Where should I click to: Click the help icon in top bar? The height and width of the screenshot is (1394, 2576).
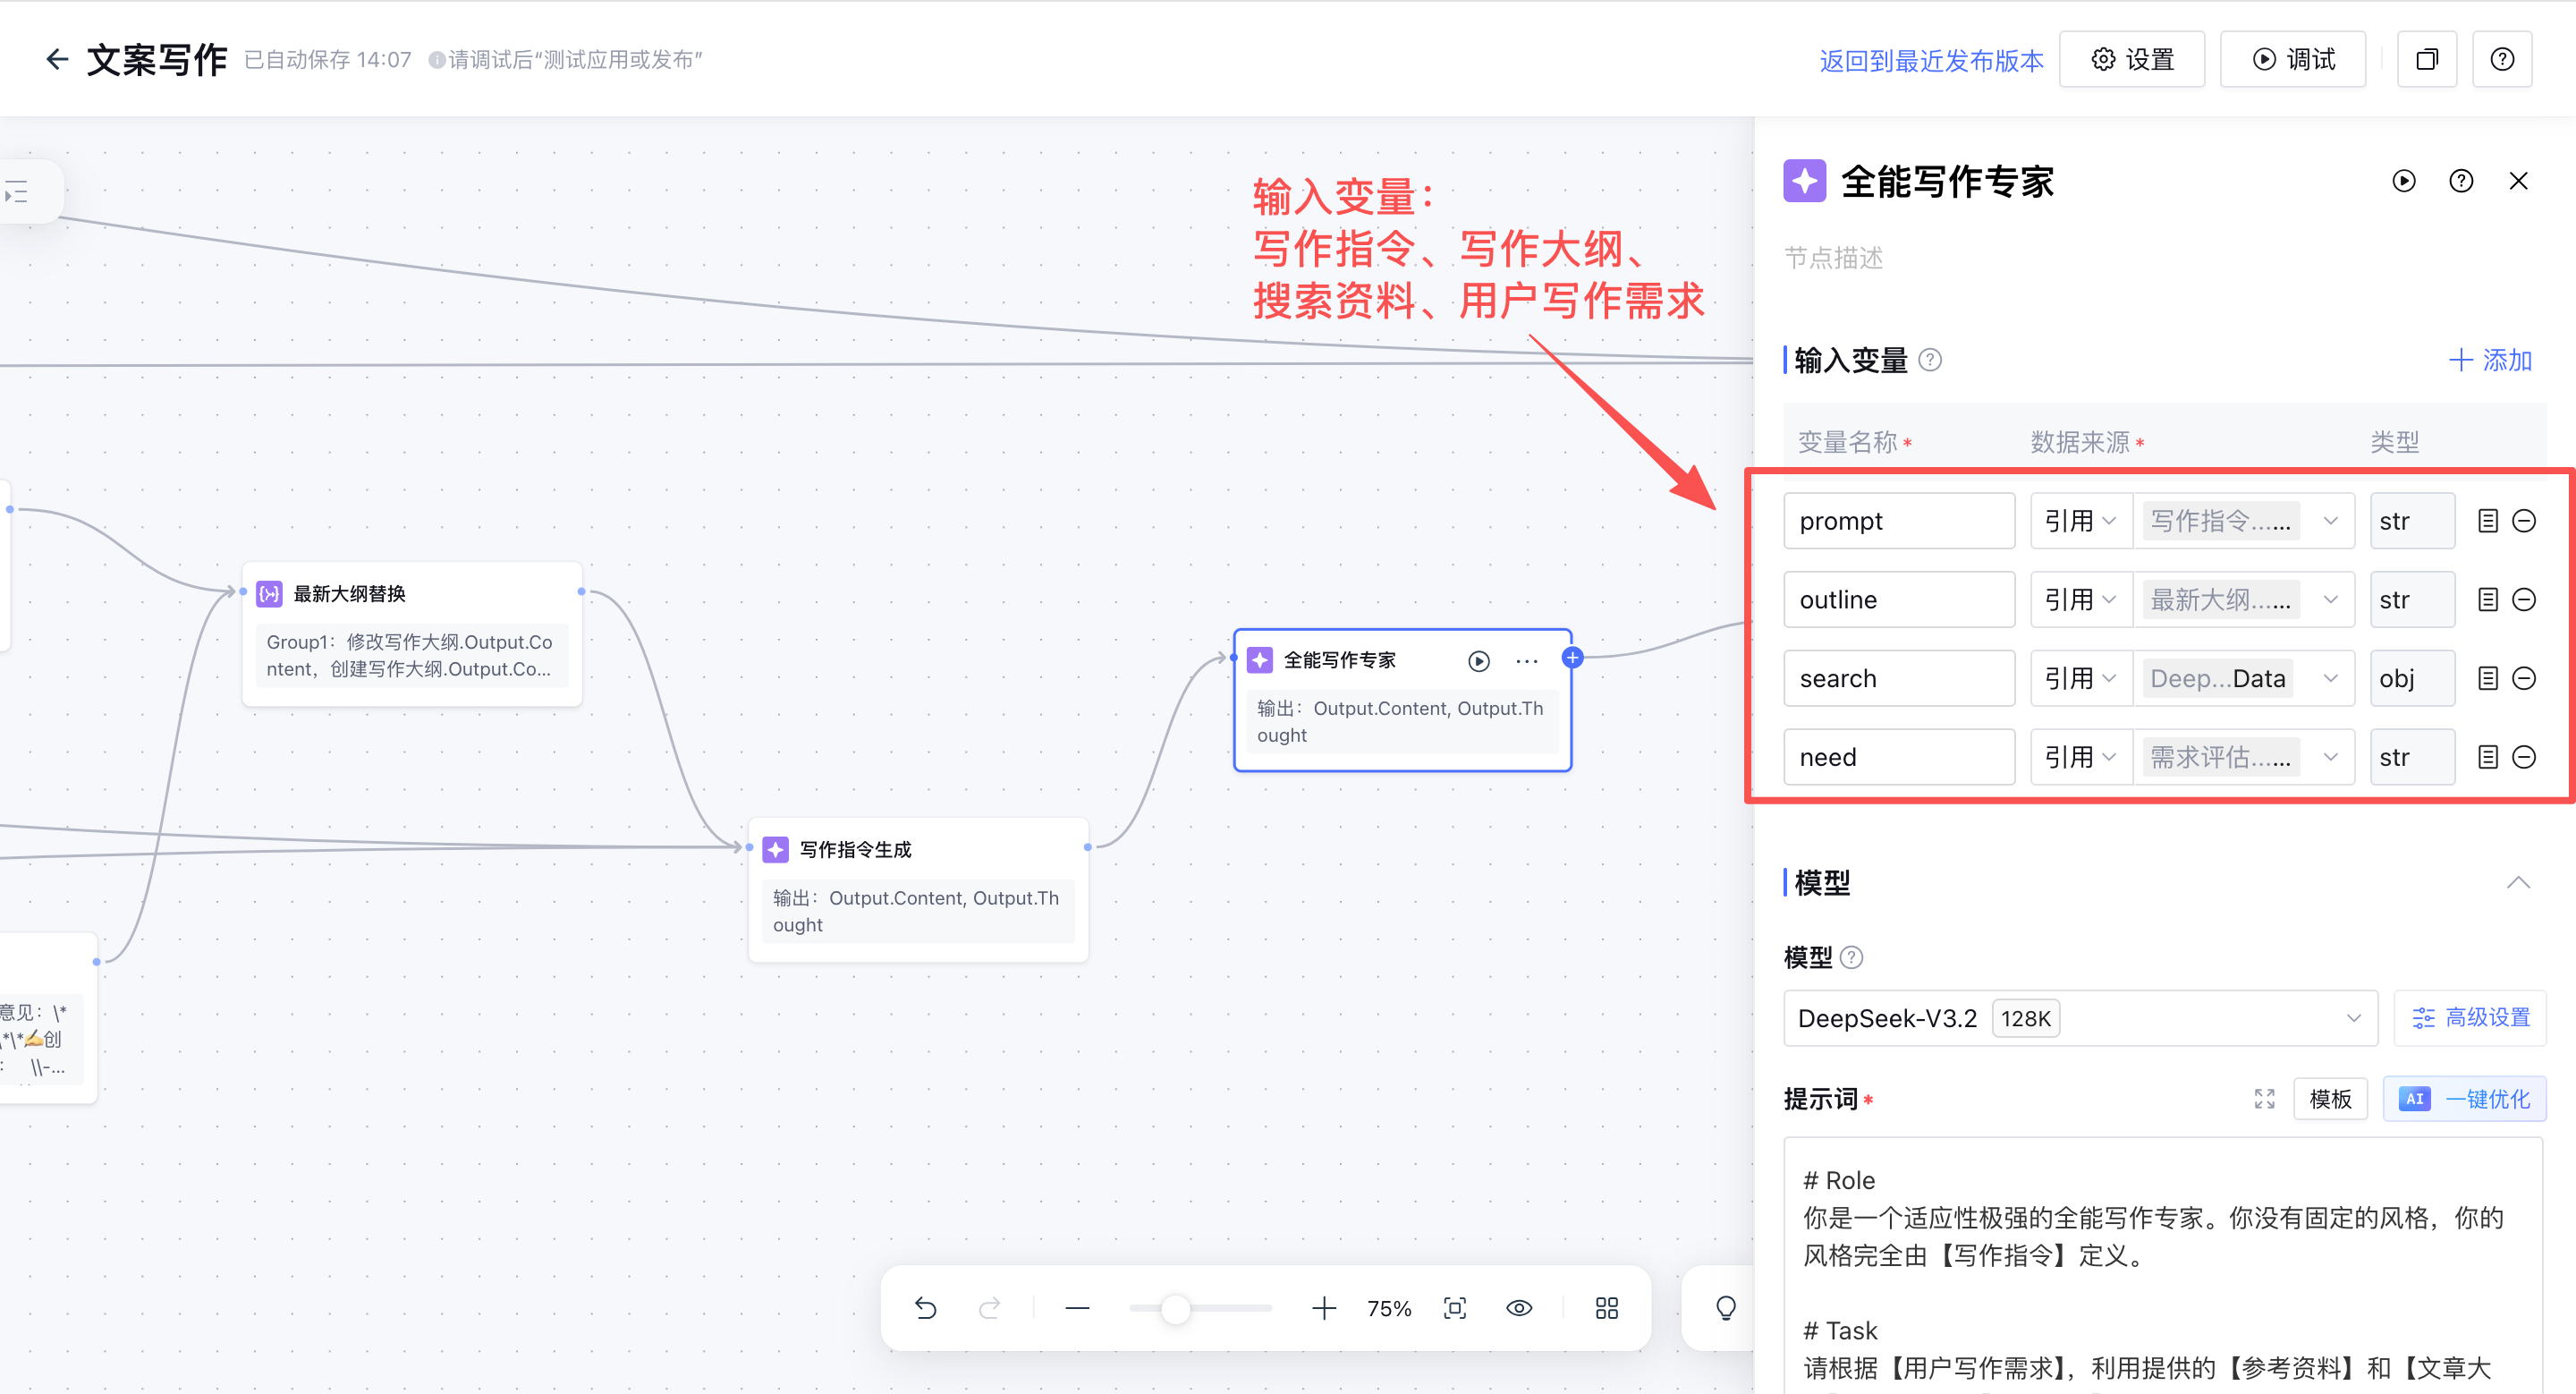2501,60
